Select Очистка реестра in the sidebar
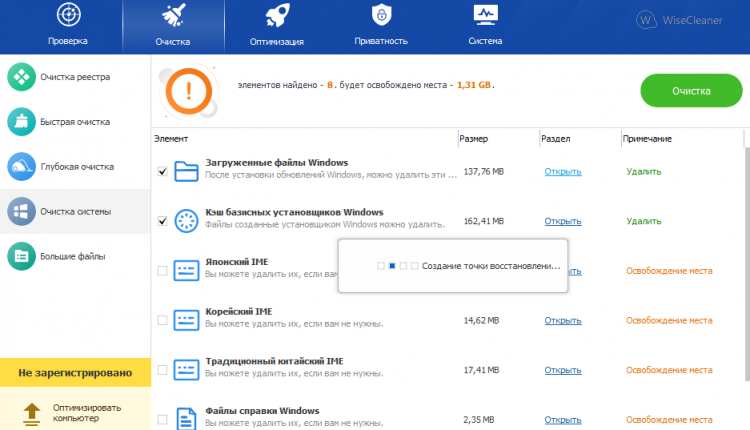Screen dimensions: 750x430 (75, 77)
